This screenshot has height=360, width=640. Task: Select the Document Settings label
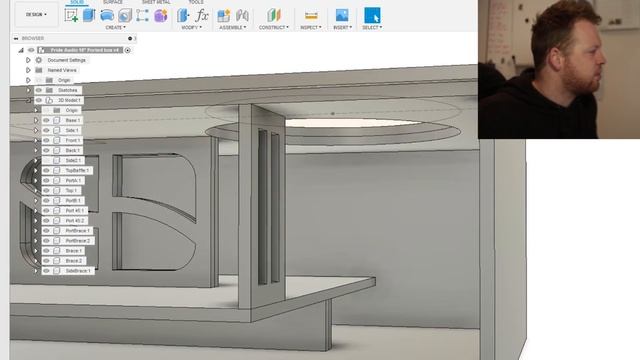[67, 60]
